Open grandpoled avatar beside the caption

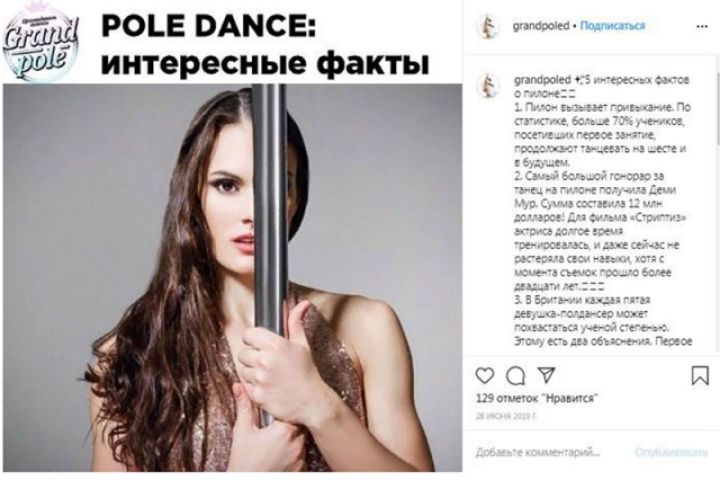(489, 85)
